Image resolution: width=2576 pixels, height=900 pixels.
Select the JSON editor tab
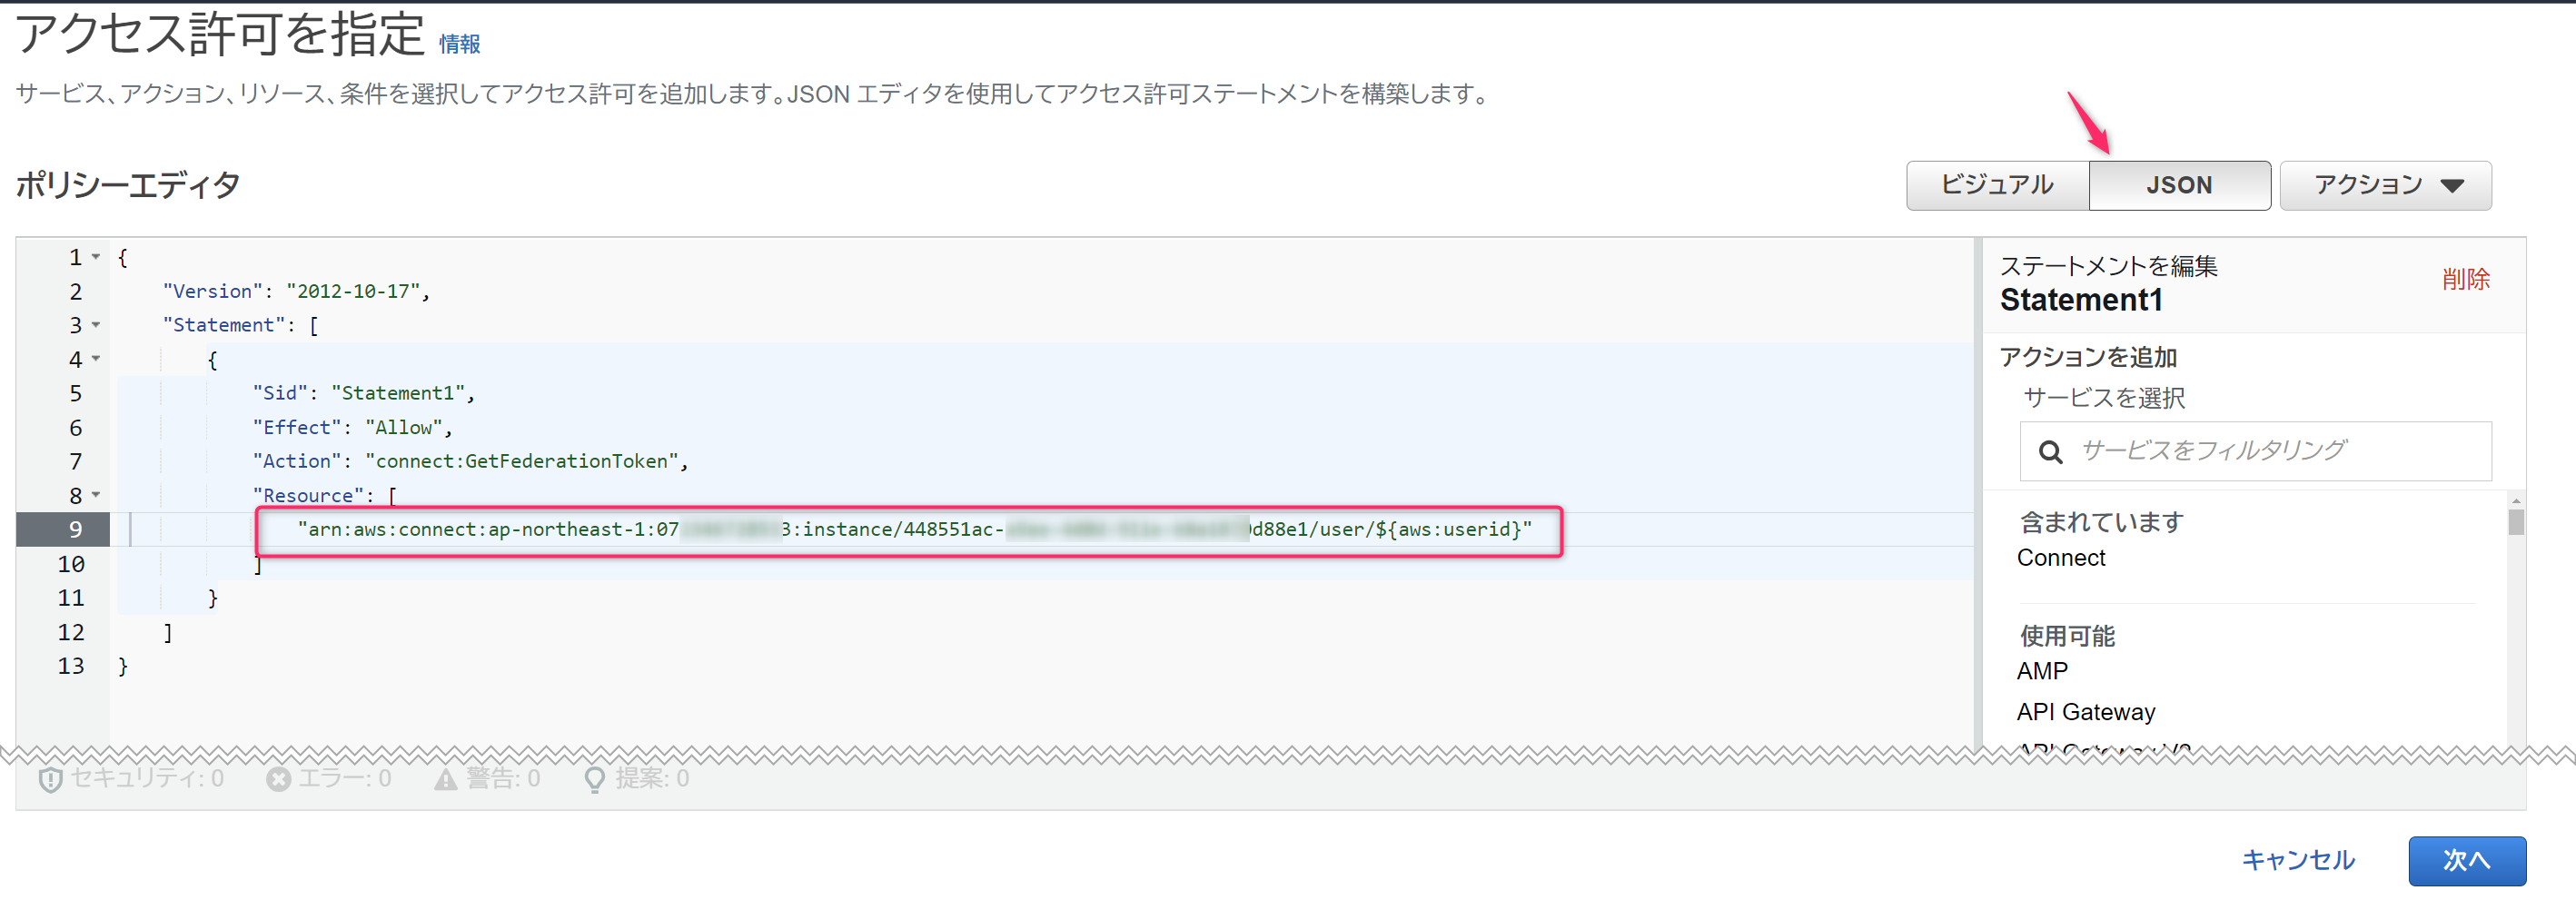pos(2179,185)
